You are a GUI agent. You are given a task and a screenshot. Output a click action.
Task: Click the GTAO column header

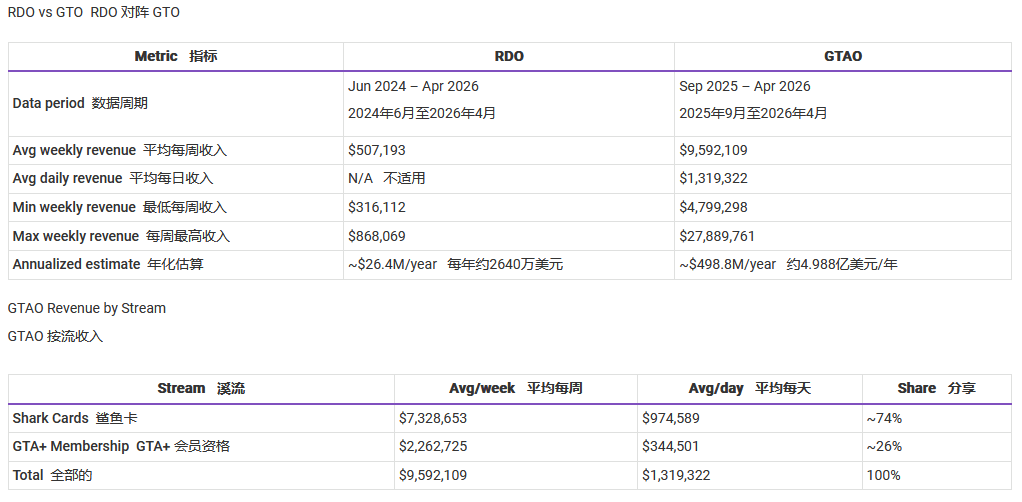[x=842, y=56]
